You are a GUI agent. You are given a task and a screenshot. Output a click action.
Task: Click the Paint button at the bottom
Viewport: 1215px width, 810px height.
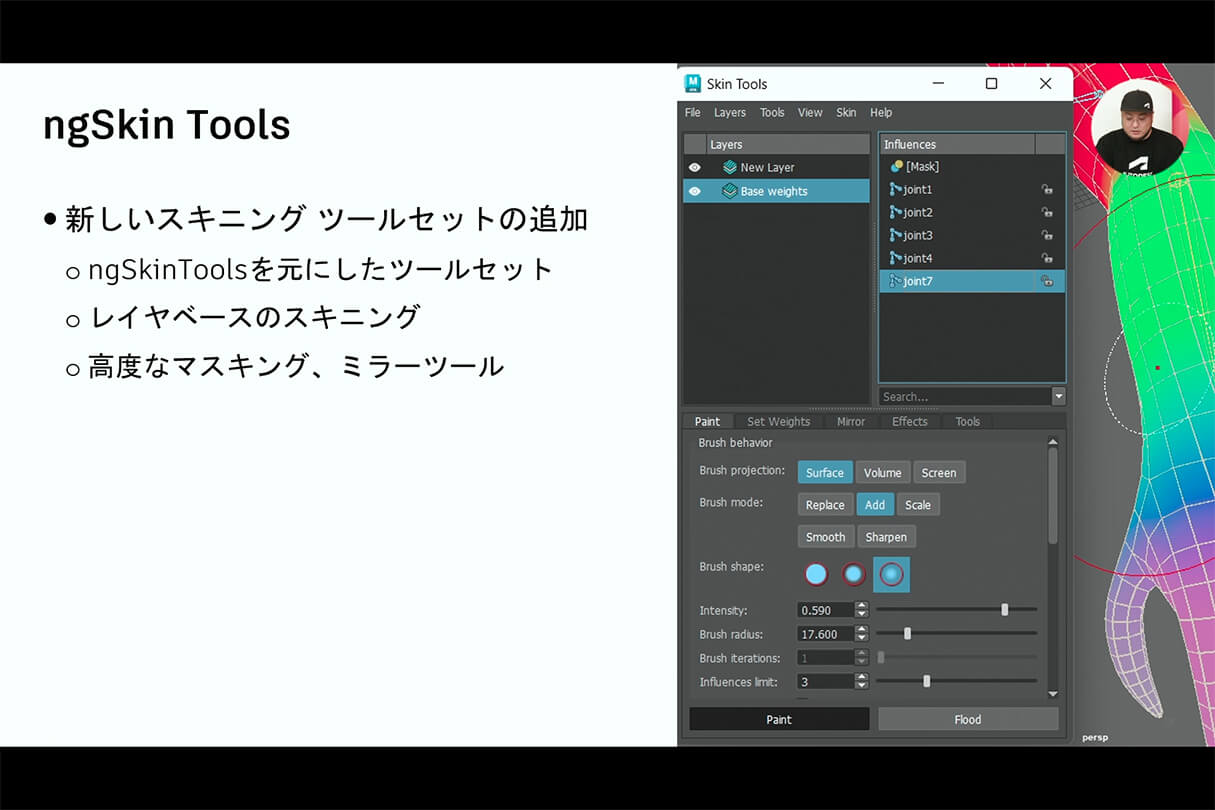pos(779,719)
